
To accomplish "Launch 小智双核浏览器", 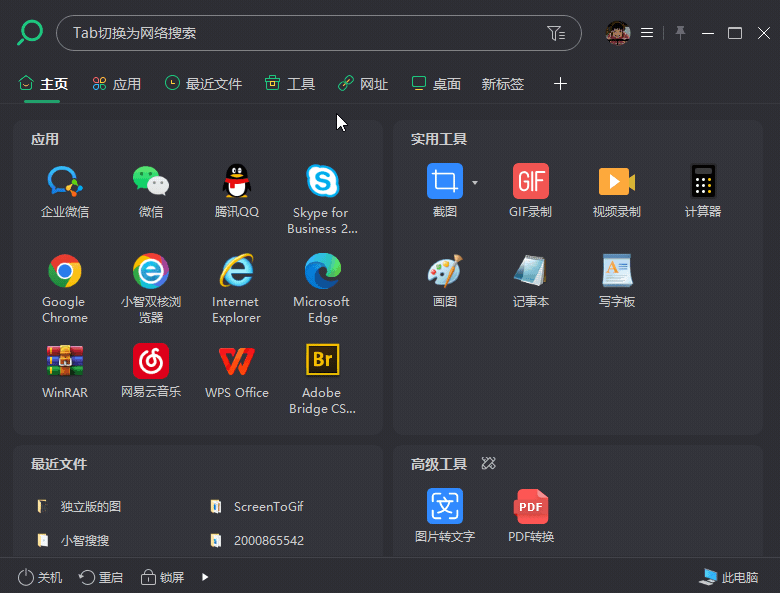I will click(151, 289).
